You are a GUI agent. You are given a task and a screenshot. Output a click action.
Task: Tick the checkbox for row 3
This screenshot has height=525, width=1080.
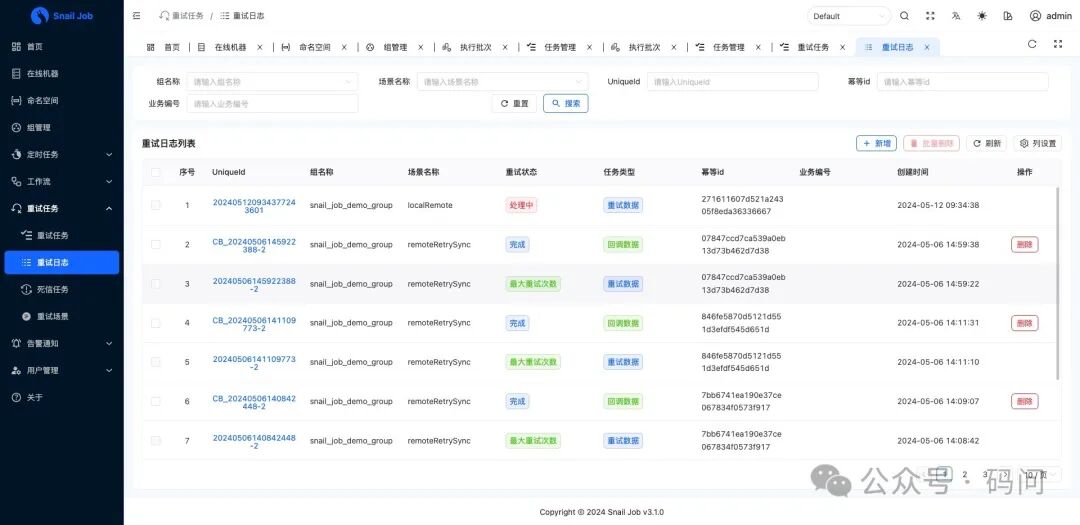pyautogui.click(x=156, y=284)
